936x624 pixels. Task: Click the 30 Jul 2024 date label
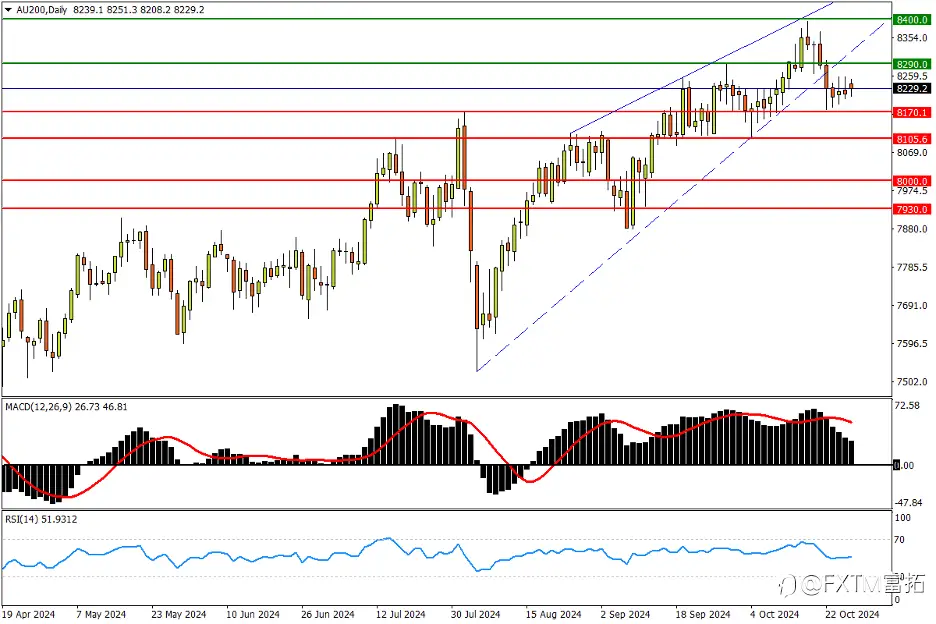475,614
